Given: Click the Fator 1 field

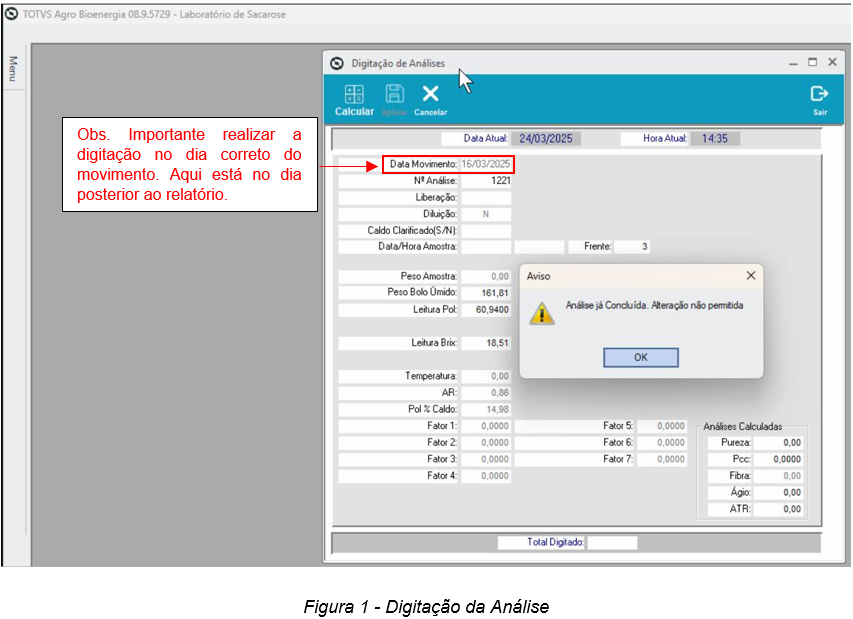Looking at the screenshot, I should [x=486, y=426].
